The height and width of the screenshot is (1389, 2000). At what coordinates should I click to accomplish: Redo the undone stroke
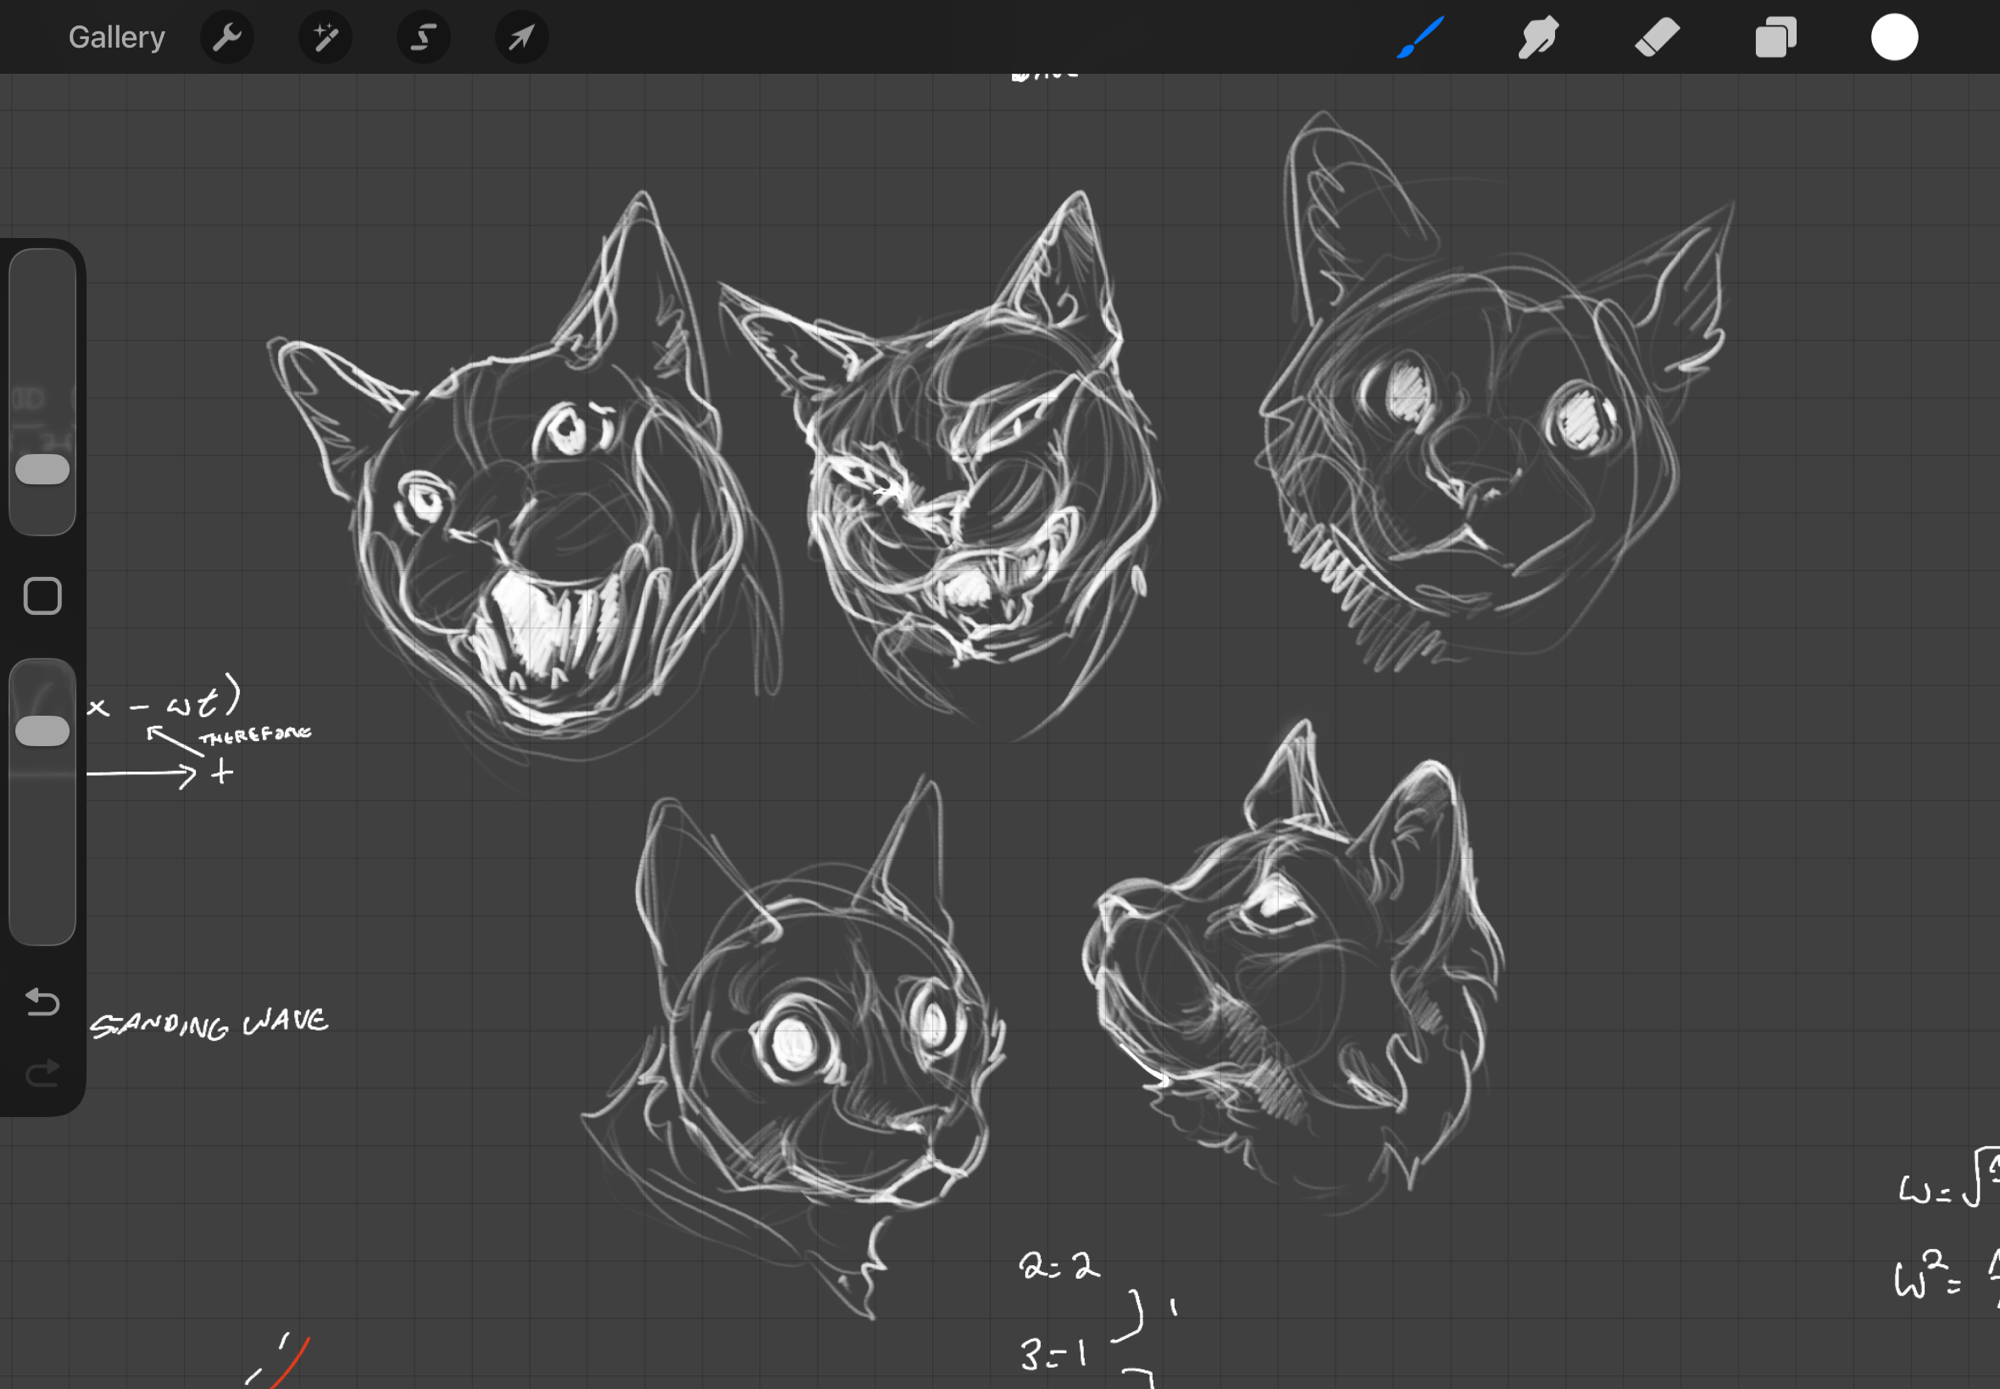click(42, 1073)
